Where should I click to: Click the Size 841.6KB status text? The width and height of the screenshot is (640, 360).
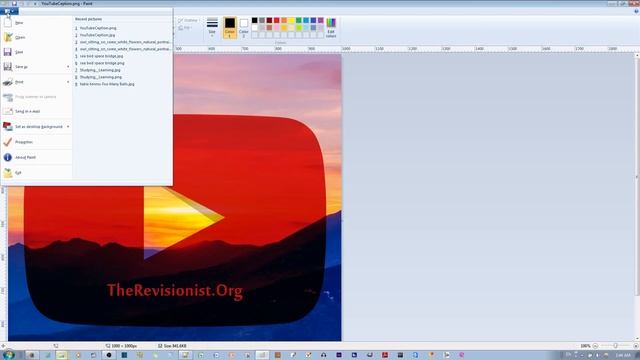[x=172, y=346]
